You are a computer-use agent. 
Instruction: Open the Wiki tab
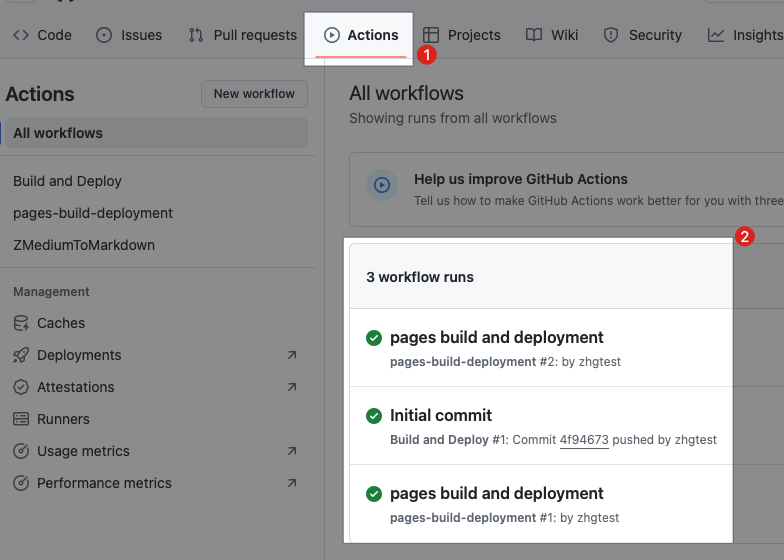[552, 35]
